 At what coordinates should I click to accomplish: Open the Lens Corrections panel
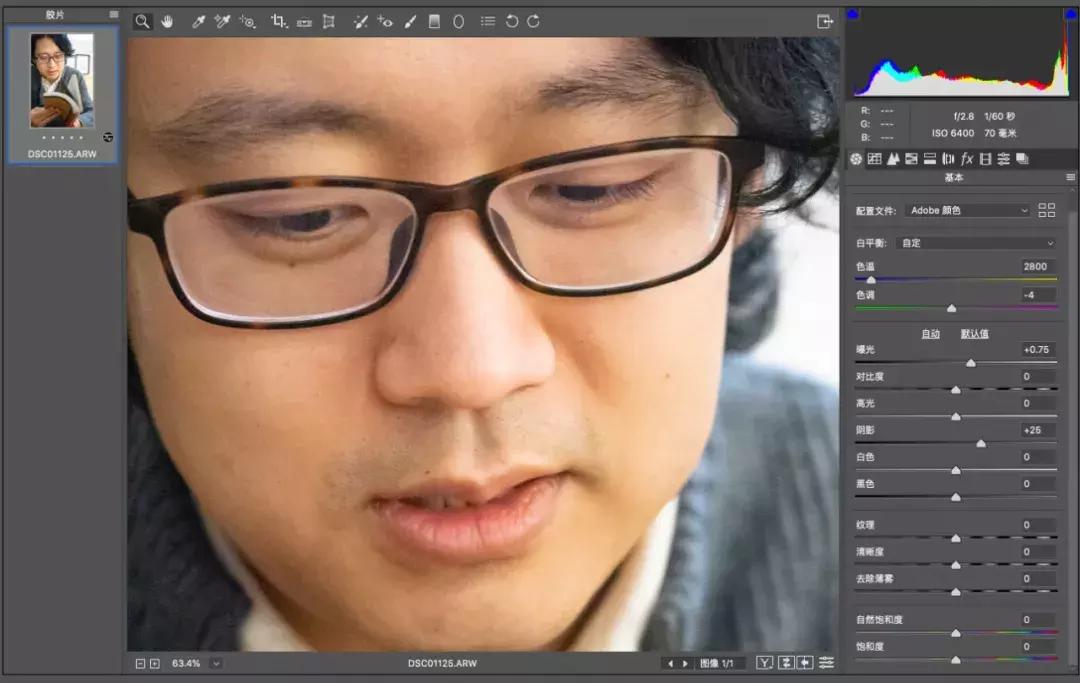click(x=947, y=159)
